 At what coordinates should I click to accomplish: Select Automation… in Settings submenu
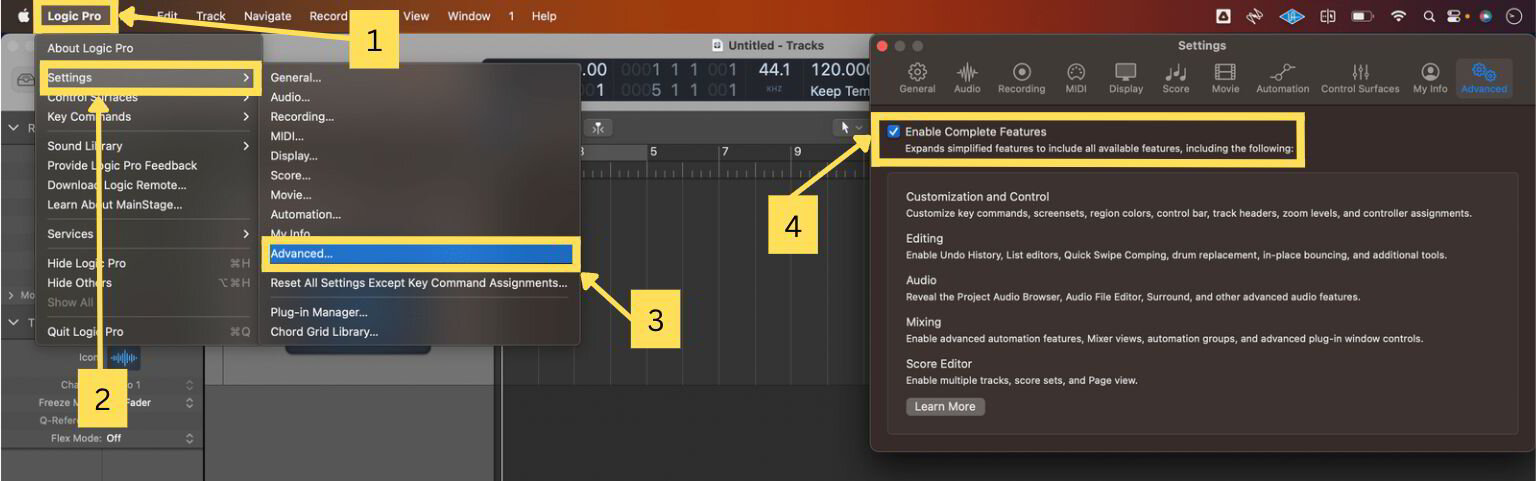tap(419, 214)
